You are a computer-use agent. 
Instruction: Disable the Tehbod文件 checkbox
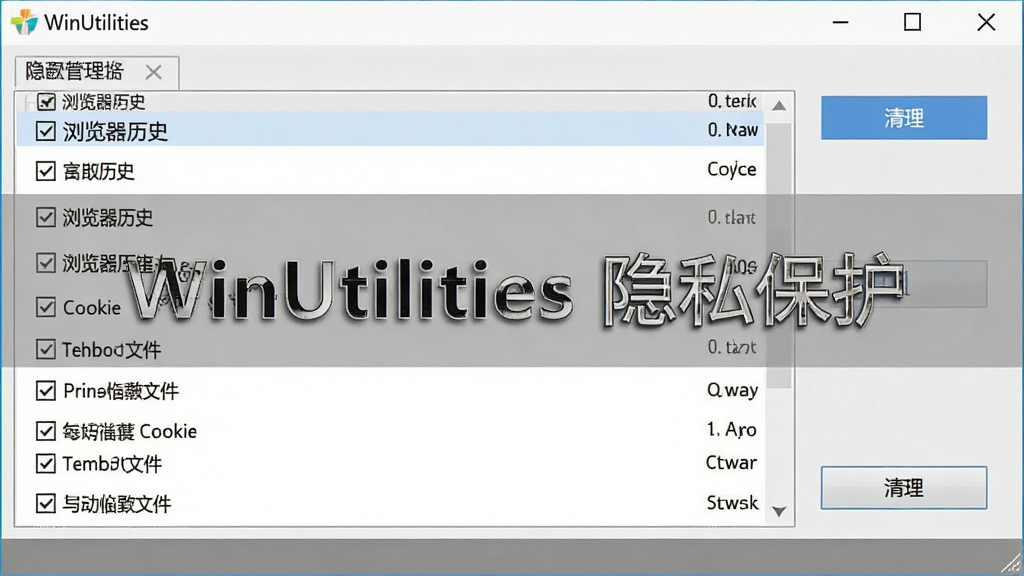[x=46, y=349]
